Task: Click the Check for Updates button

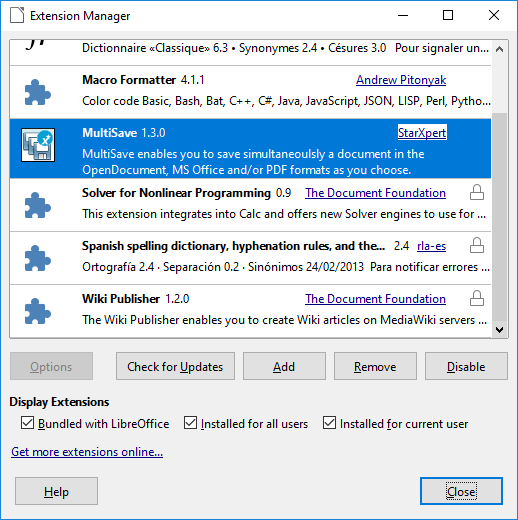Action: pos(175,366)
